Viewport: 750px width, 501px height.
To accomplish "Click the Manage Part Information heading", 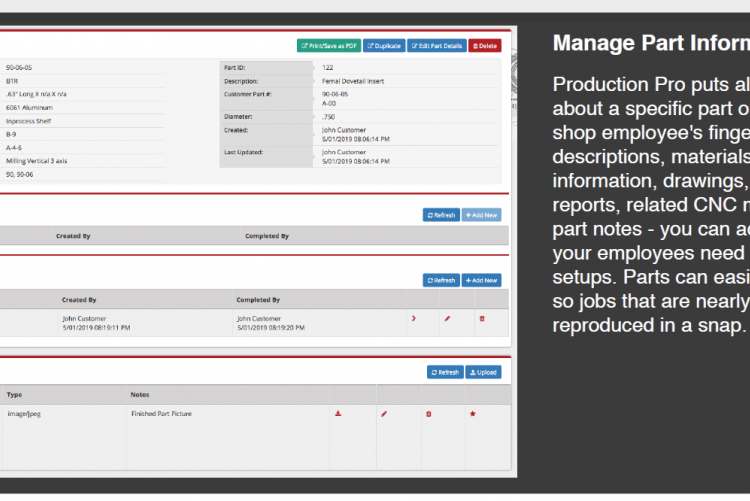I will tap(651, 43).
